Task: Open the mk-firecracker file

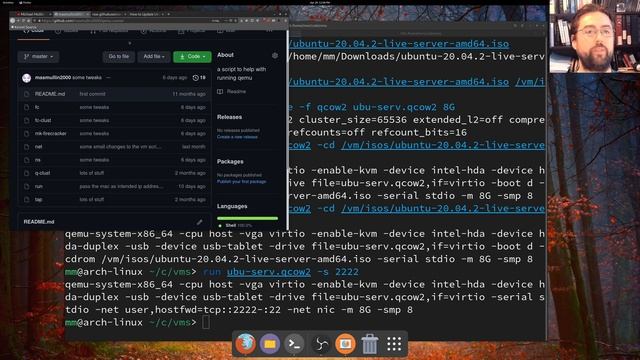Action: click(51, 133)
